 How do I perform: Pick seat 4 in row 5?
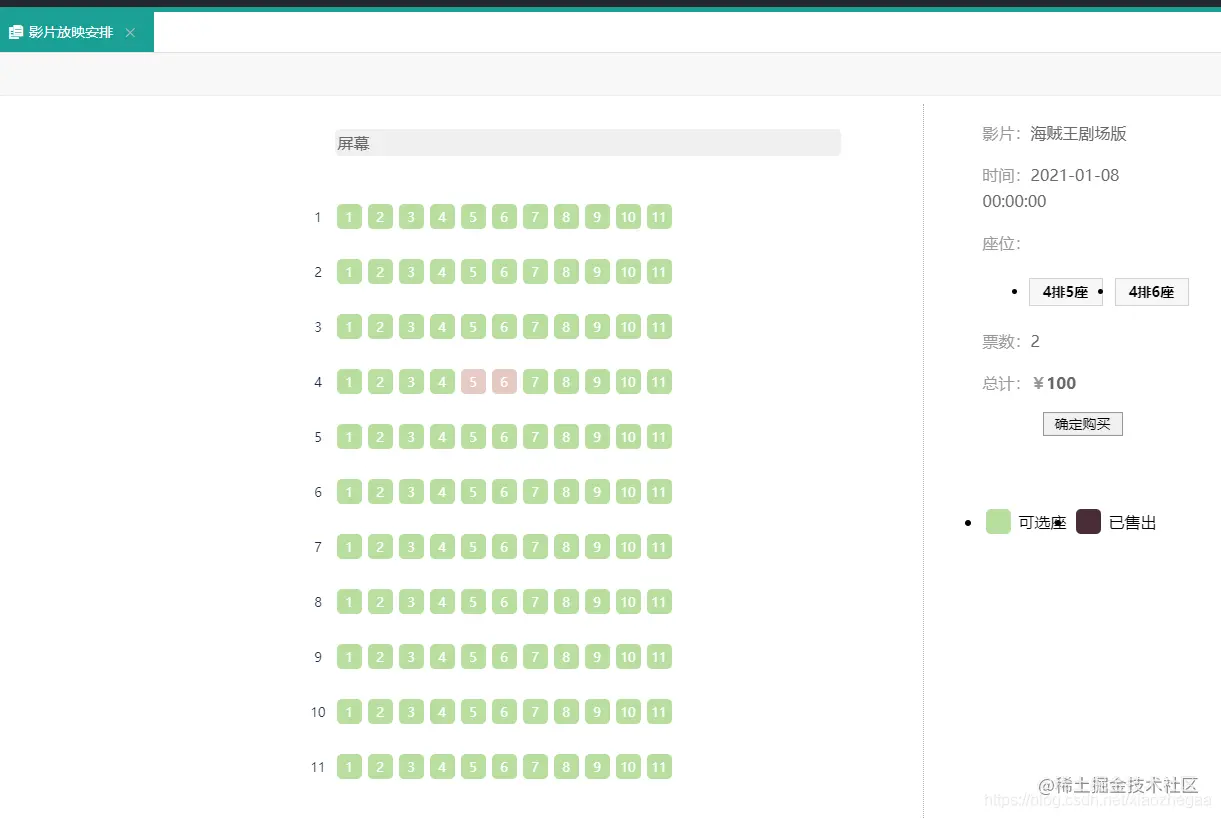pyautogui.click(x=442, y=437)
